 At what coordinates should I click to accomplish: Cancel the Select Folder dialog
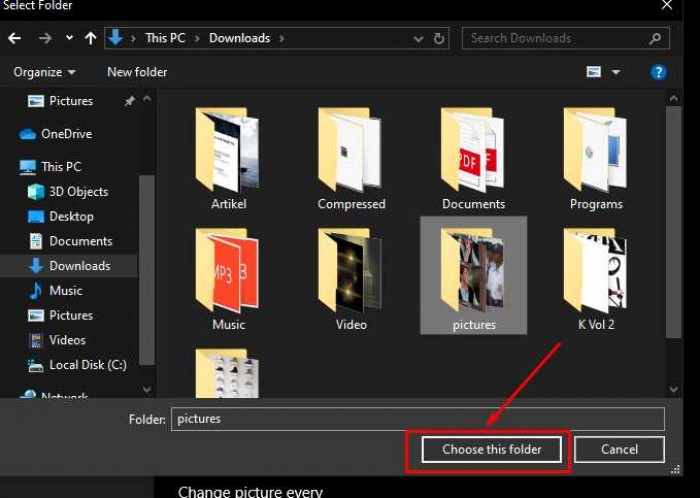point(619,449)
